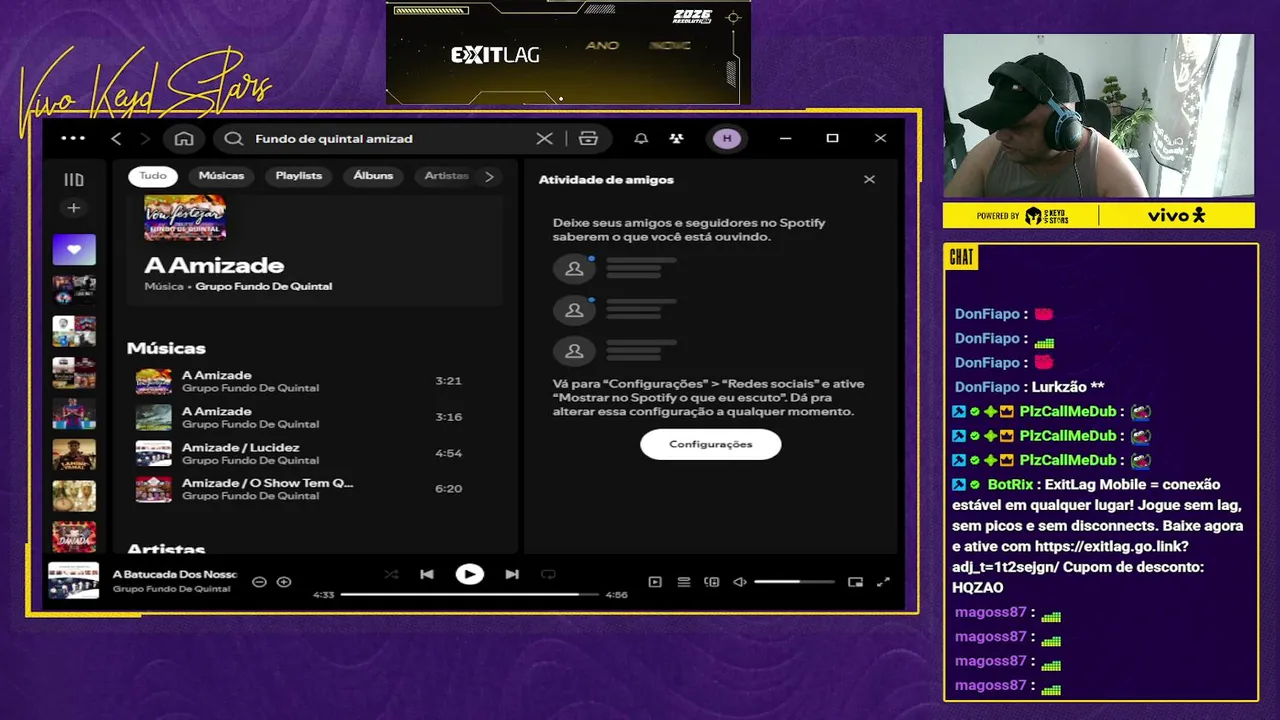Open the notifications bell
The image size is (1280, 720).
point(641,138)
